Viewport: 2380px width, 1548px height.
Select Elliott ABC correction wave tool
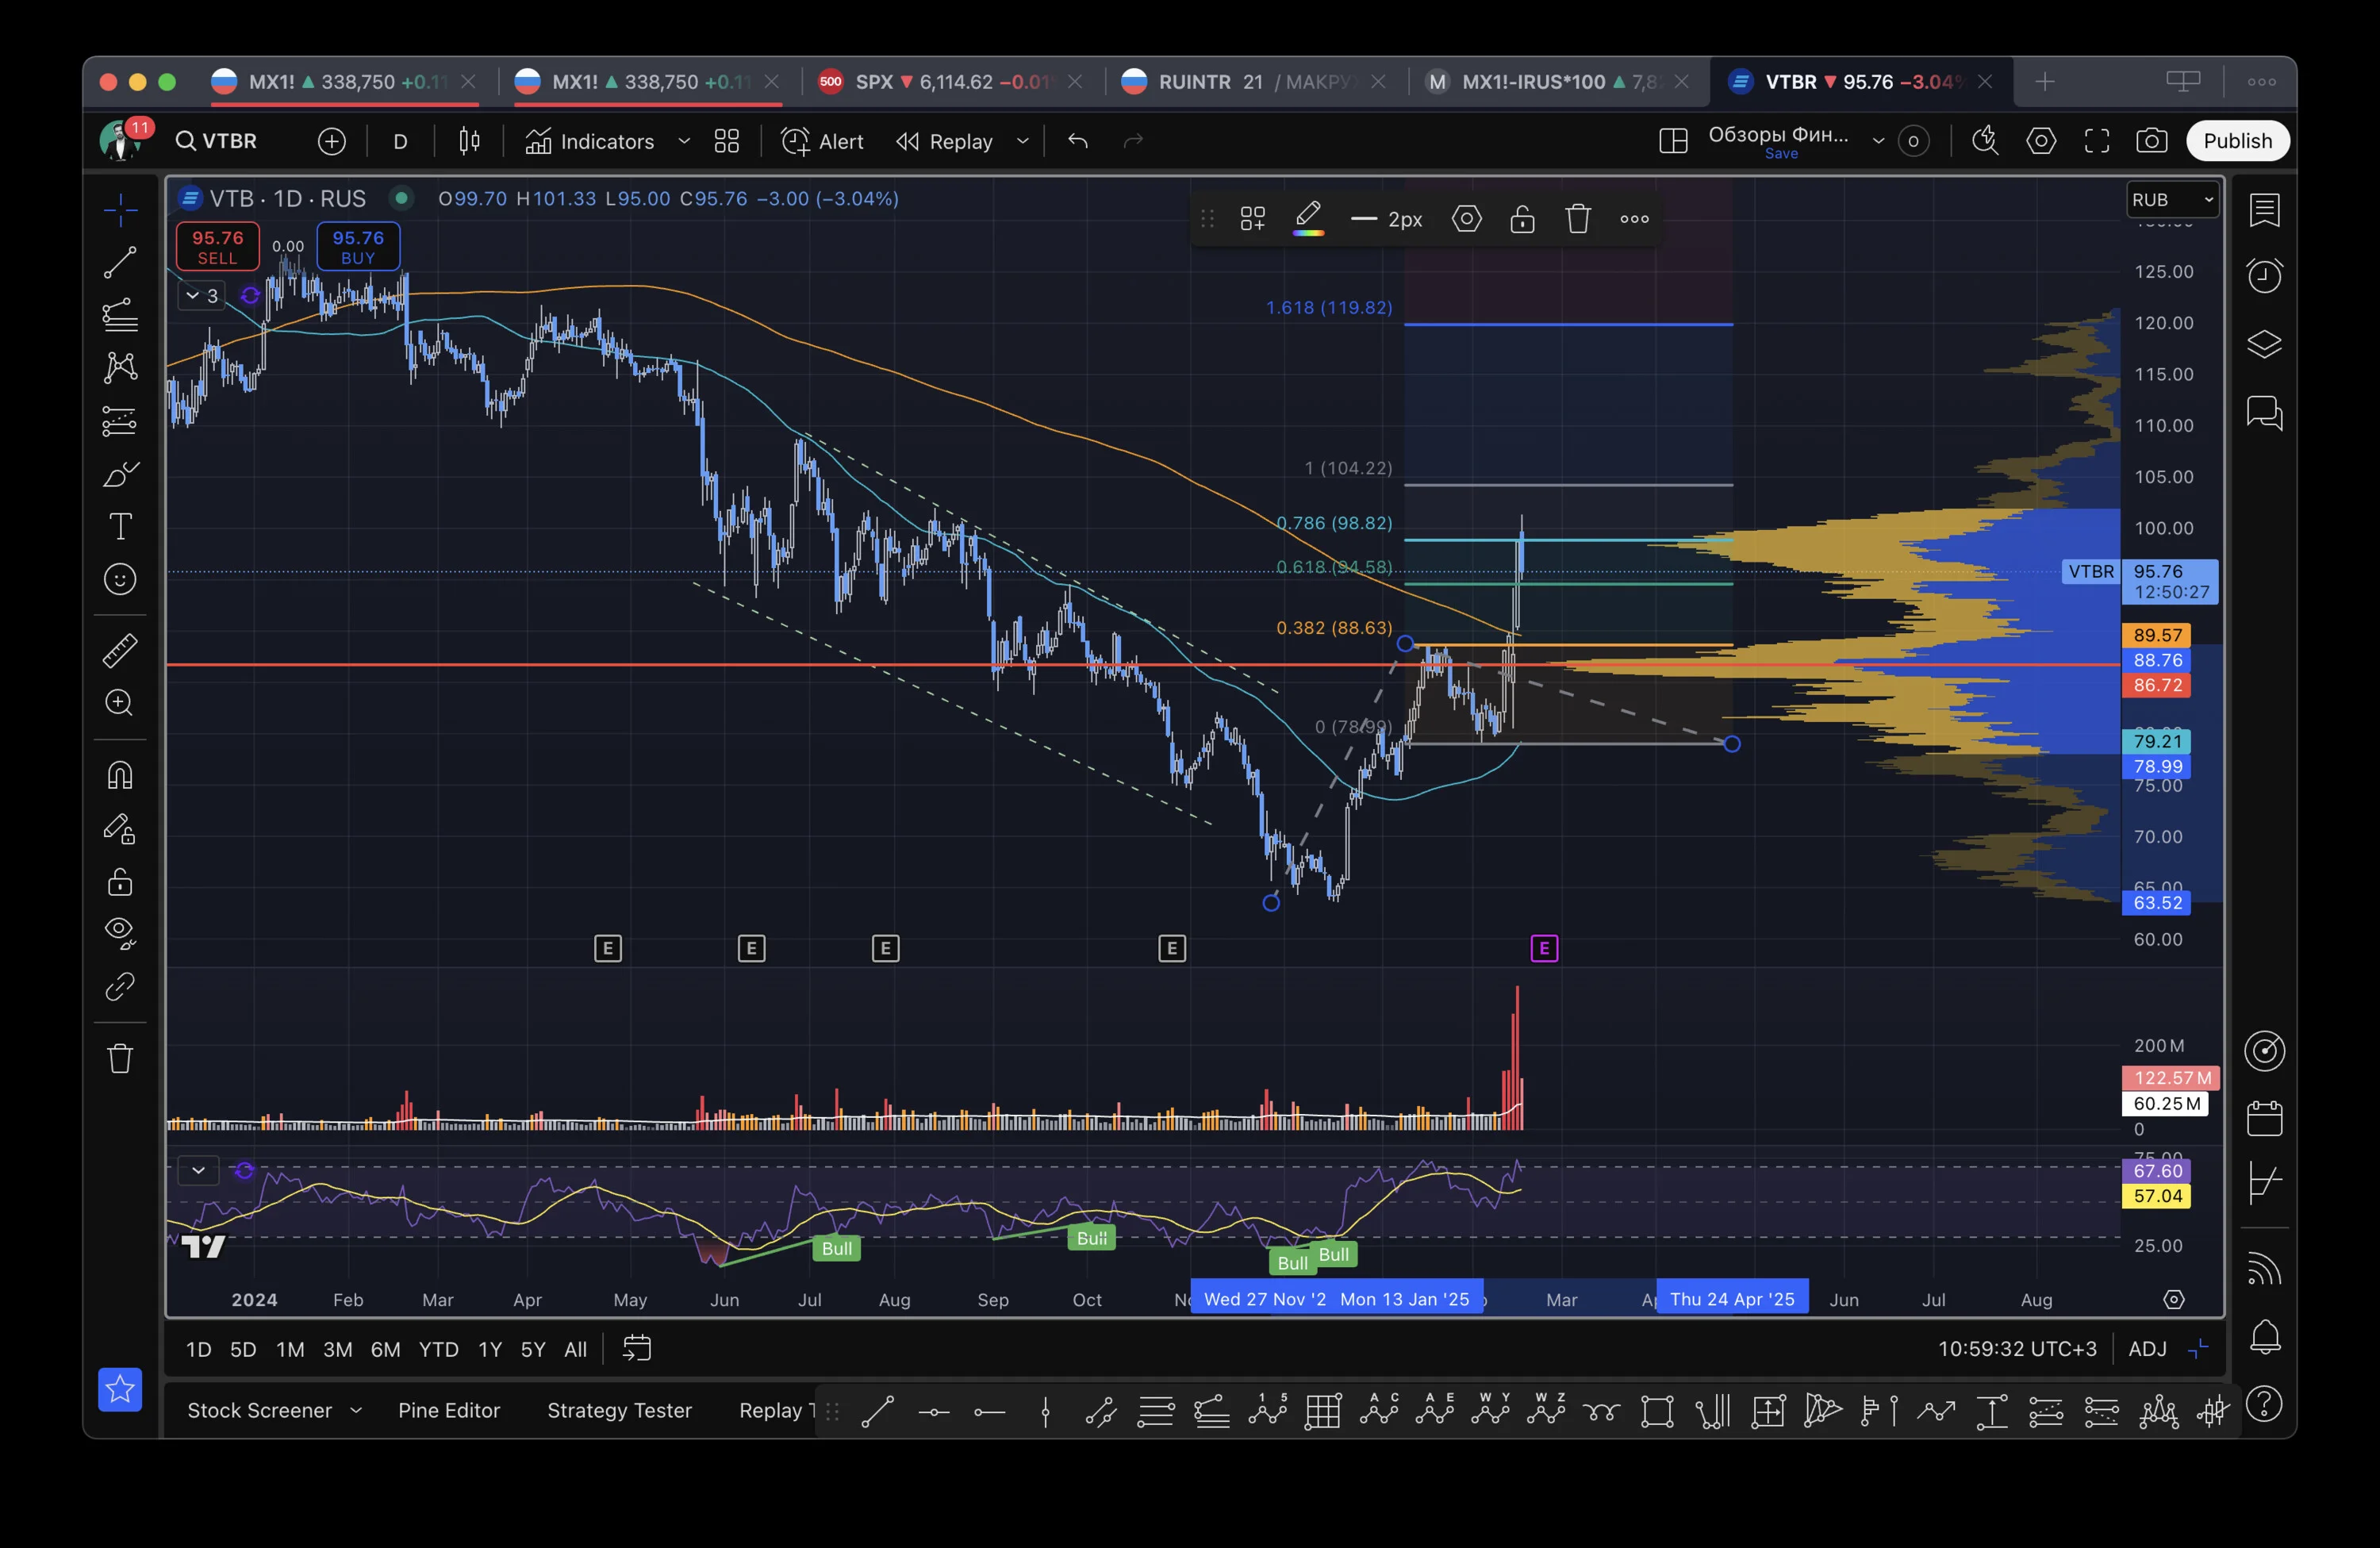tap(1379, 1411)
